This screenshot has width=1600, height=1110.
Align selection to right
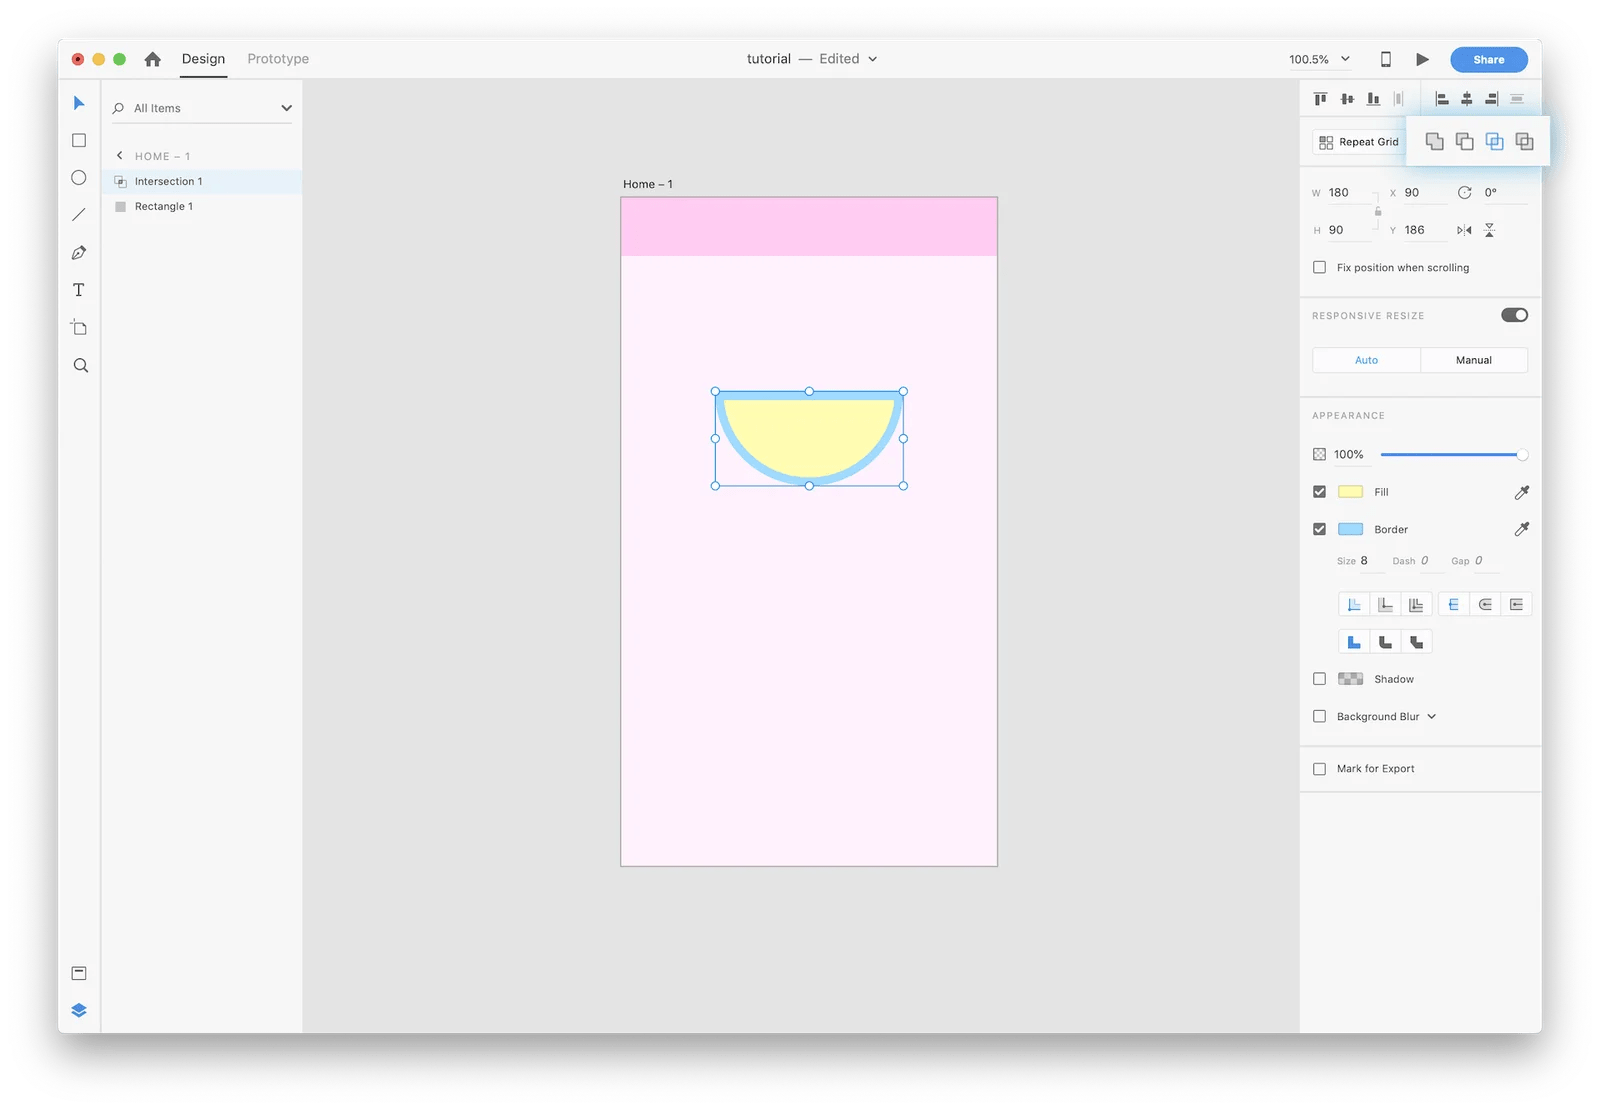pos(1491,99)
